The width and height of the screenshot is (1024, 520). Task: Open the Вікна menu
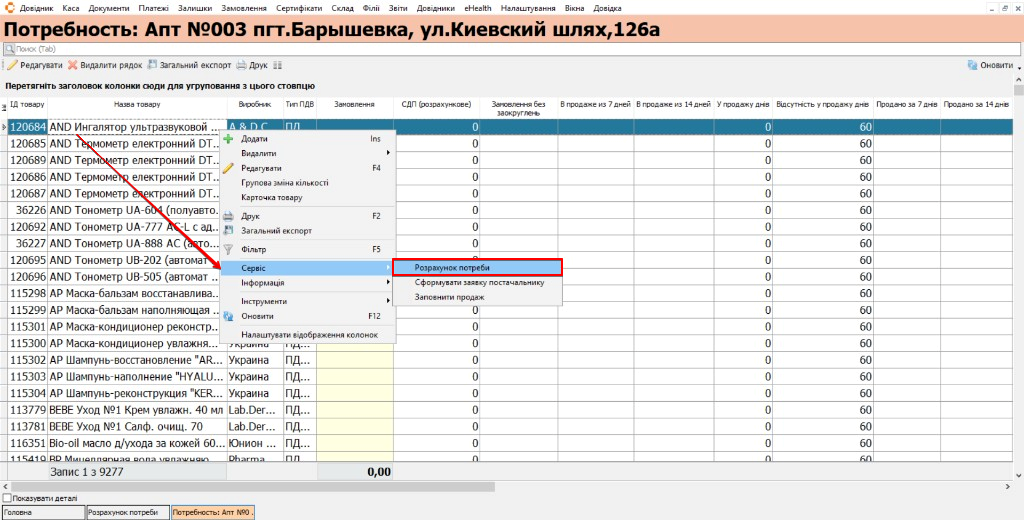point(575,8)
